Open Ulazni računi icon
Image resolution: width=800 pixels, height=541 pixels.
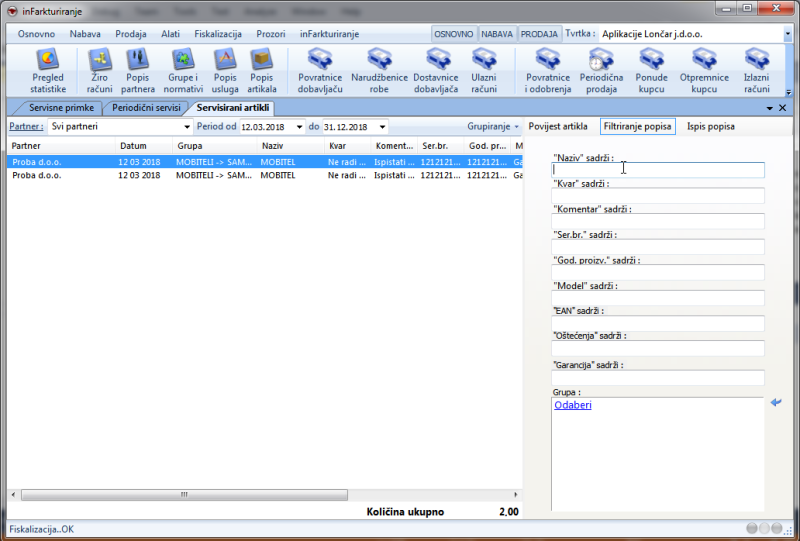(484, 71)
